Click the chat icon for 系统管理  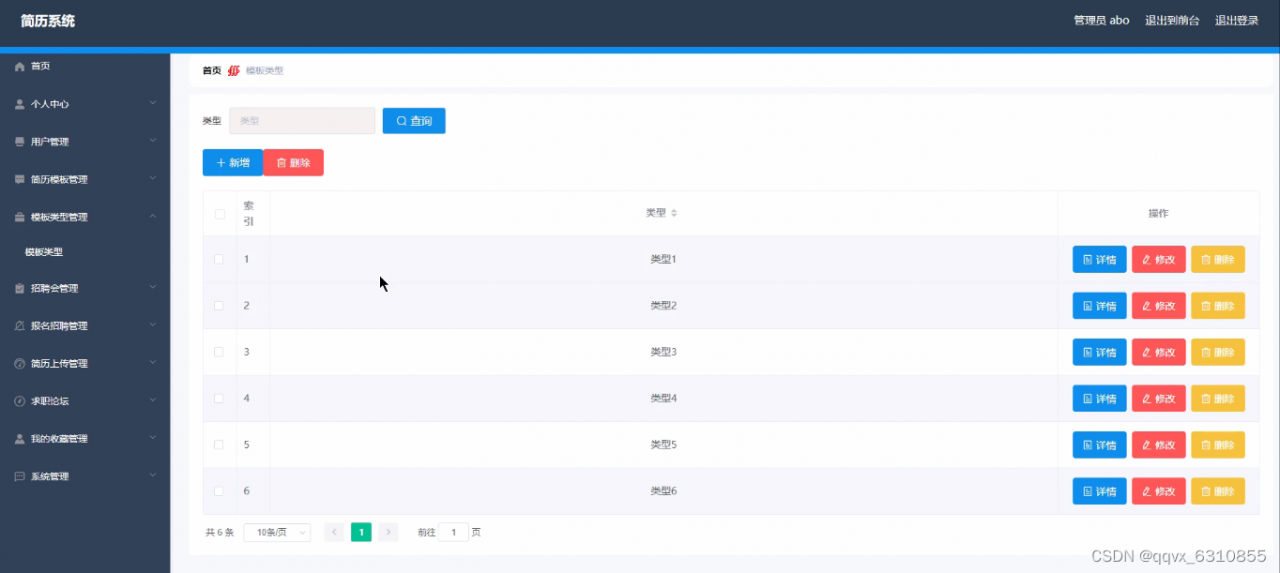(19, 477)
